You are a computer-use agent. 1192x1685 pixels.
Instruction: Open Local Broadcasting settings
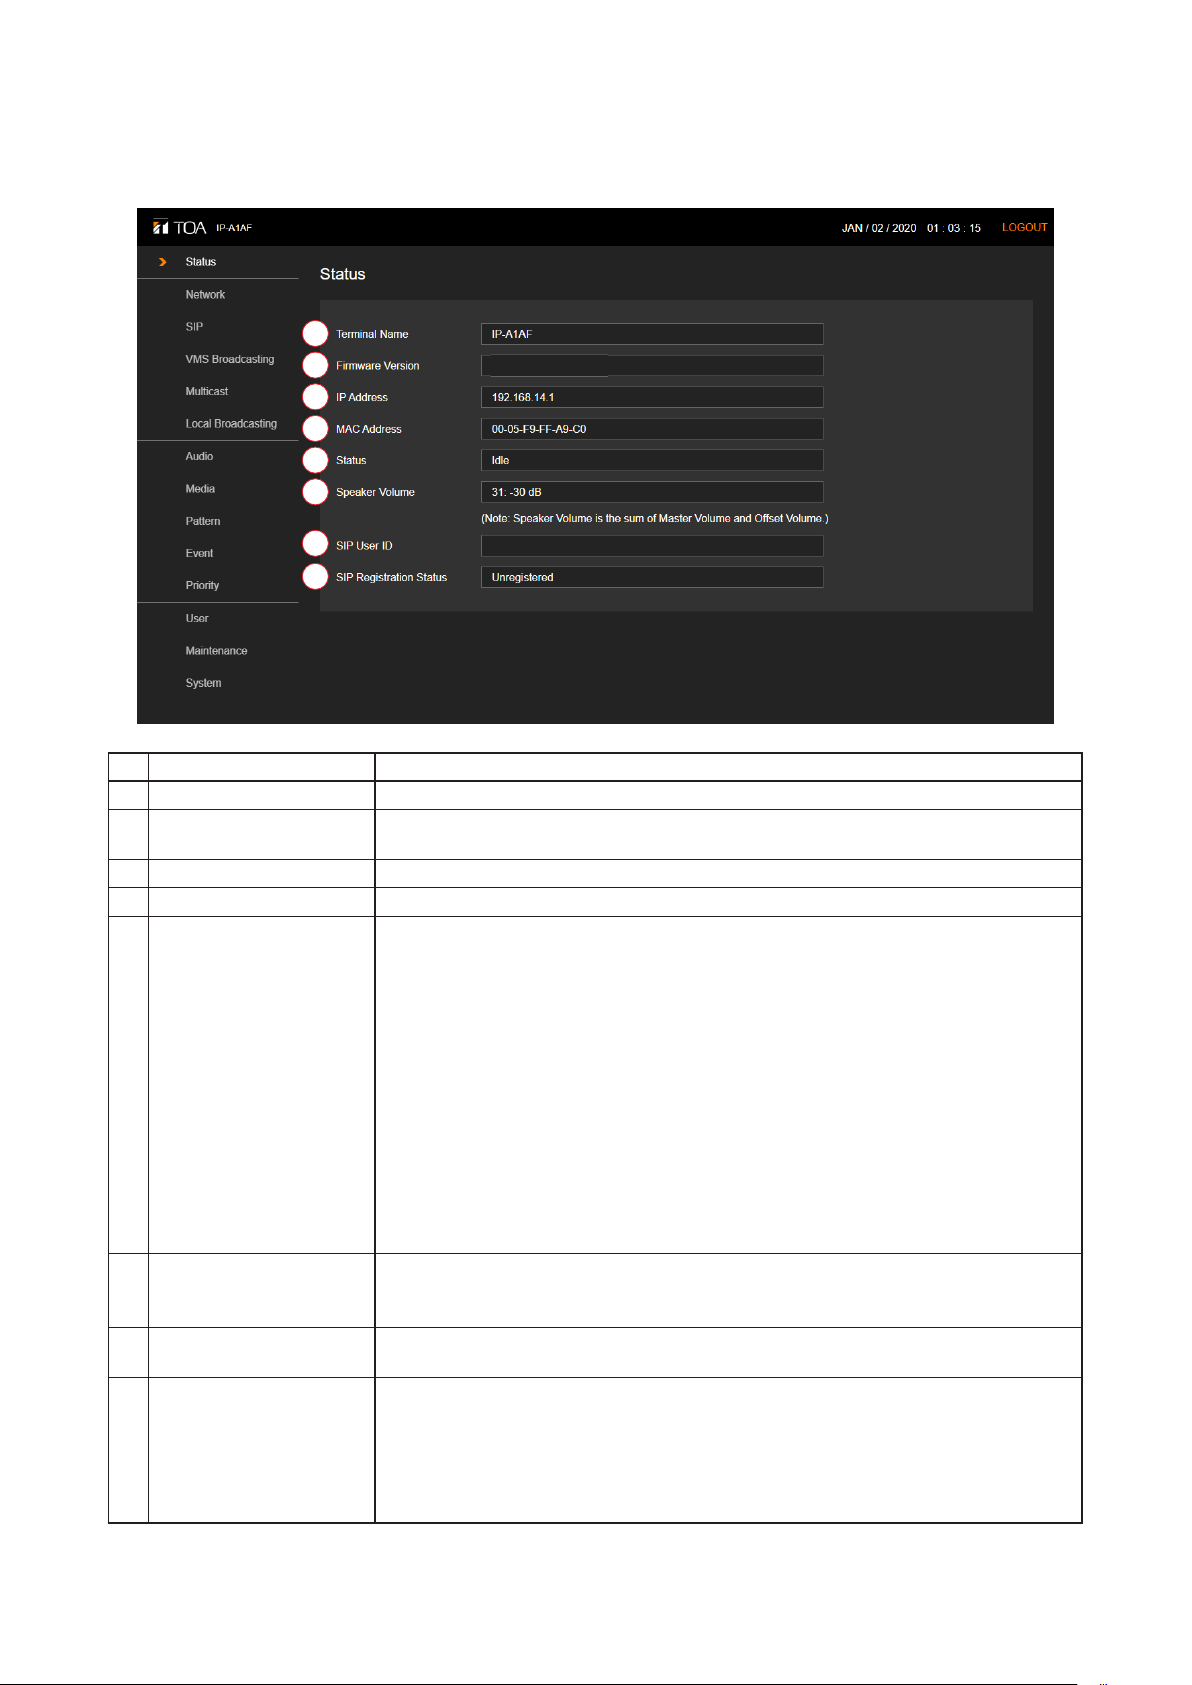pyautogui.click(x=231, y=424)
